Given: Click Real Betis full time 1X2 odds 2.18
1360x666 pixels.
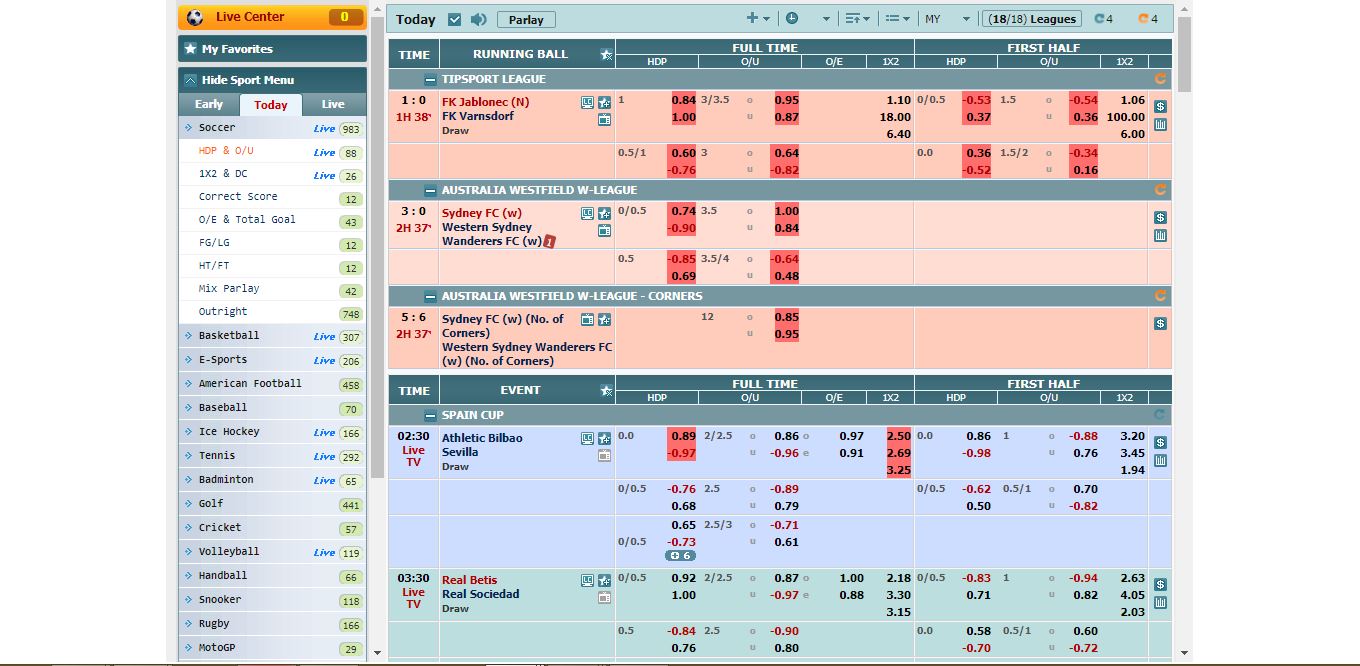Looking at the screenshot, I should coord(898,578).
